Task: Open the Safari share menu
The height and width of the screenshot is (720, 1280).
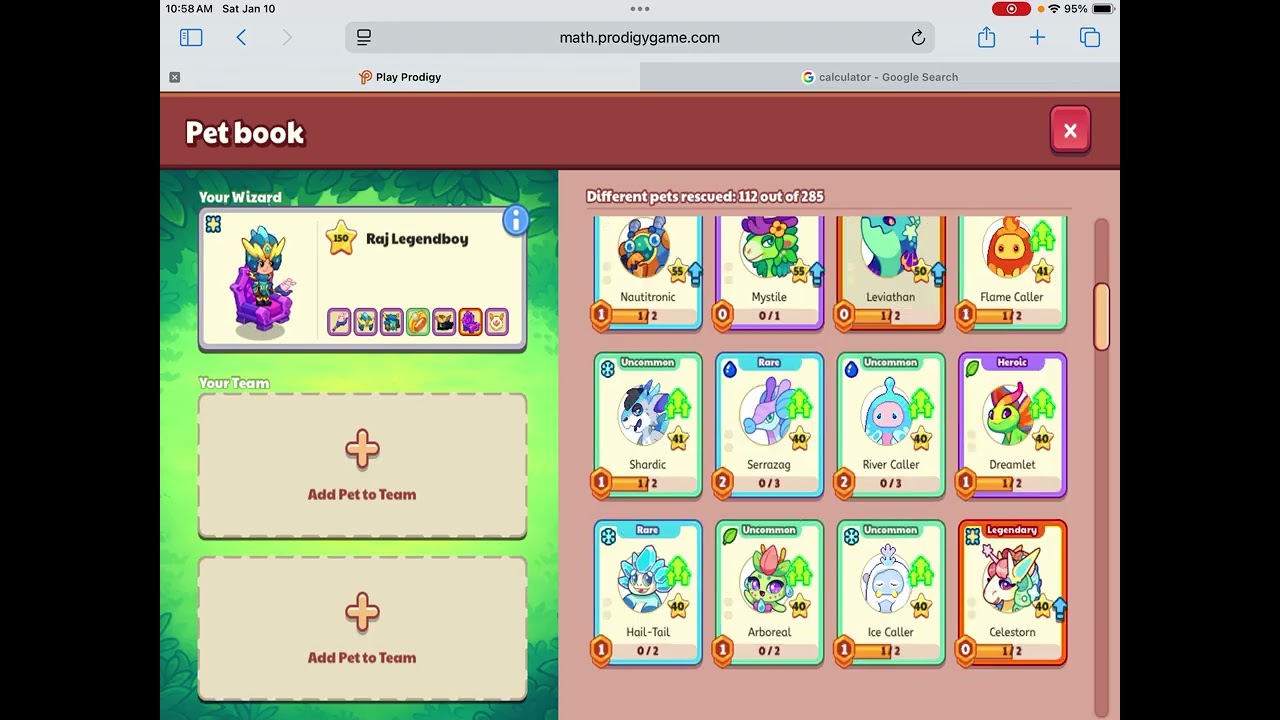Action: [987, 37]
